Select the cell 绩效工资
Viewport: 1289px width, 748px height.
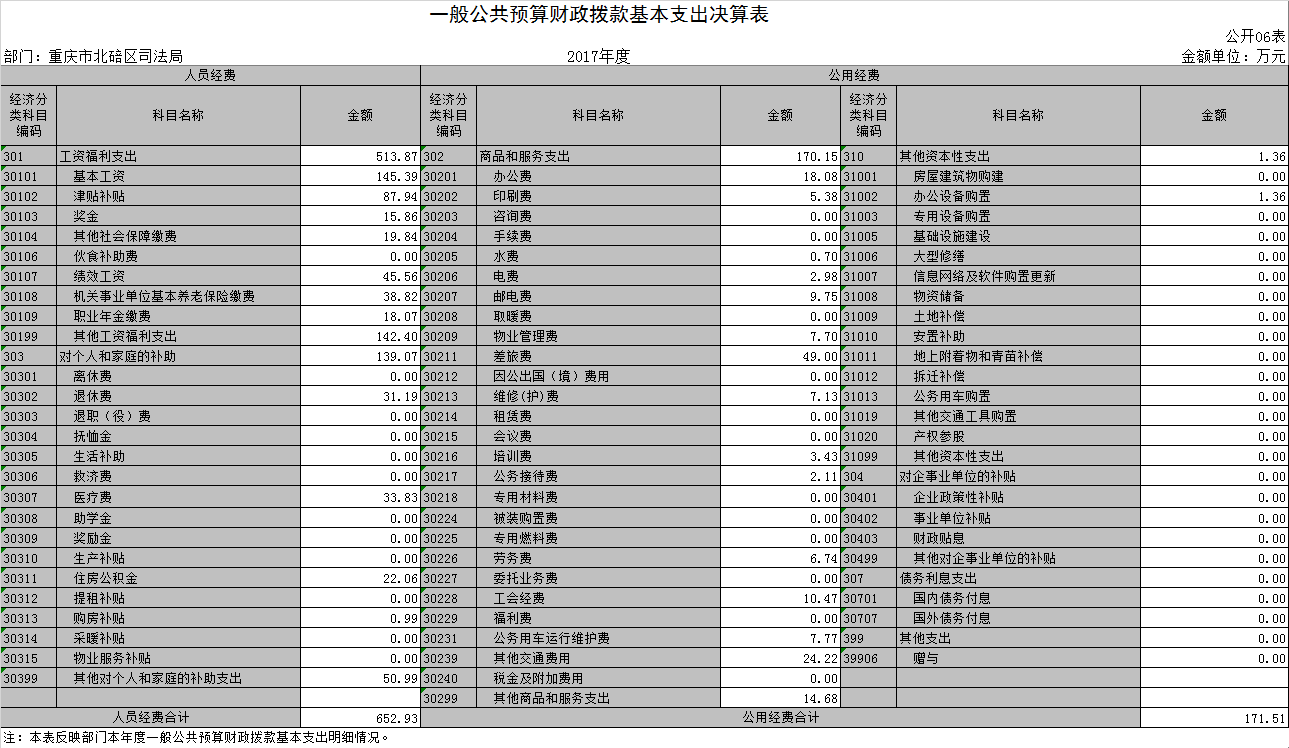pyautogui.click(x=179, y=277)
